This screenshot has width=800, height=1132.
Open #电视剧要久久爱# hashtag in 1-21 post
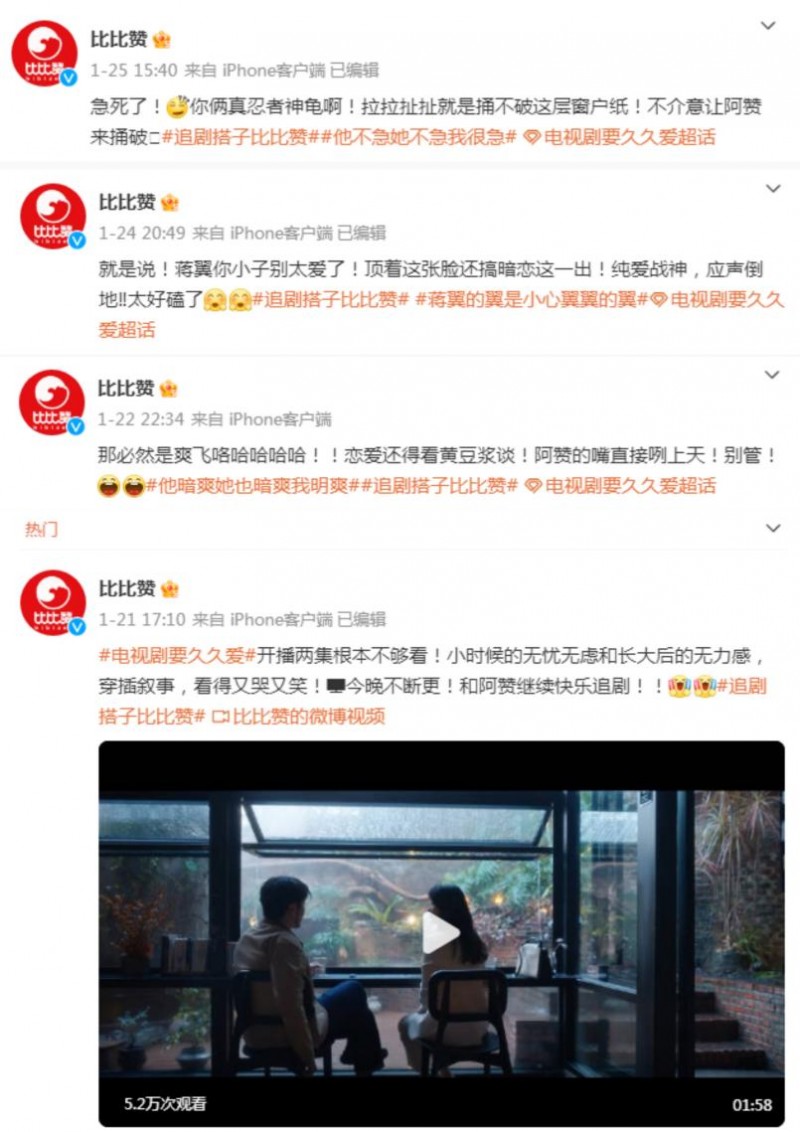point(178,656)
